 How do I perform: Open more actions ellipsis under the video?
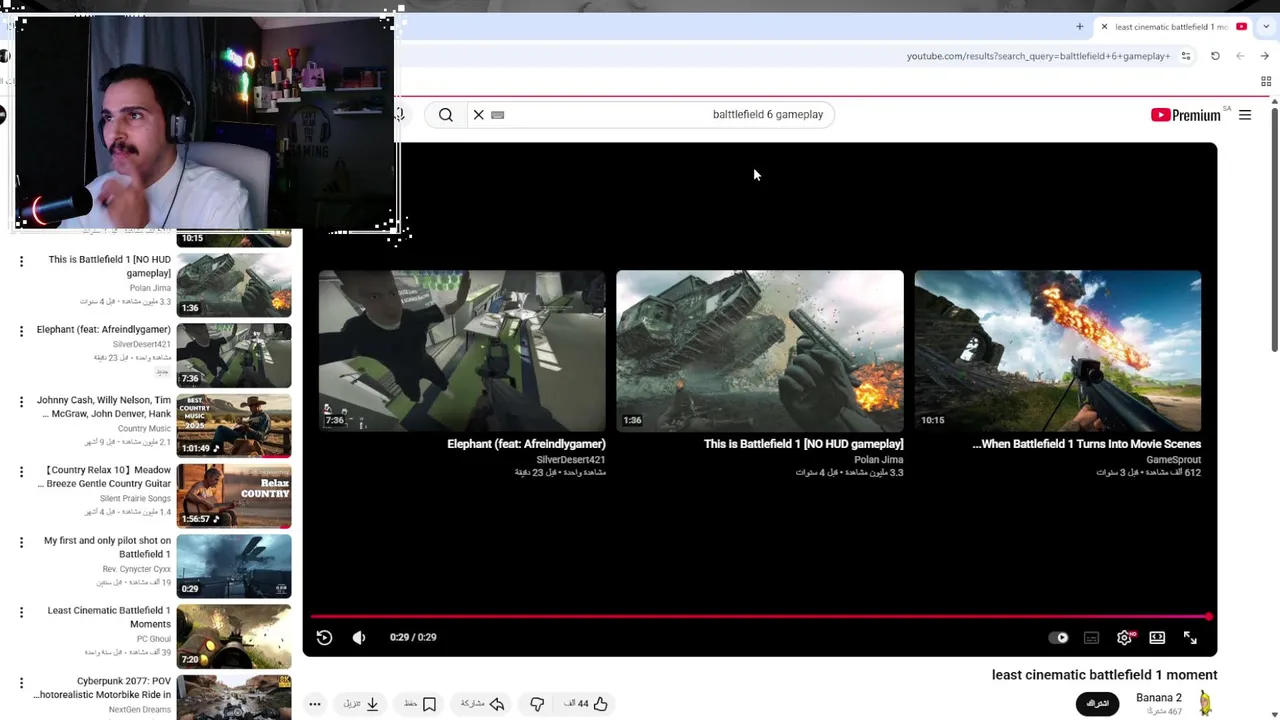point(314,704)
